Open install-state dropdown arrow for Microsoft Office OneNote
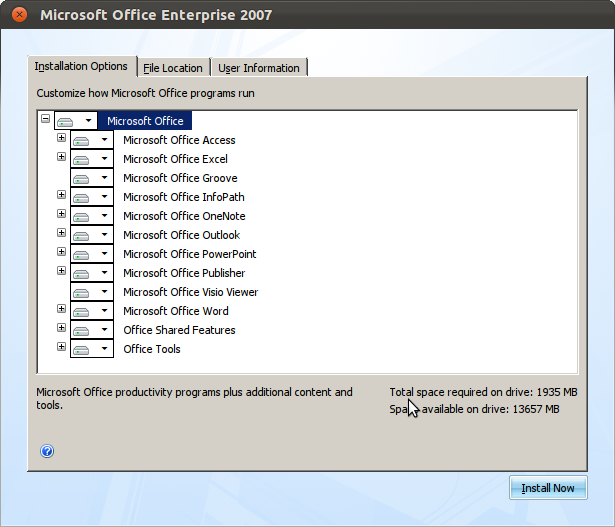This screenshot has height=527, width=615. (x=104, y=215)
